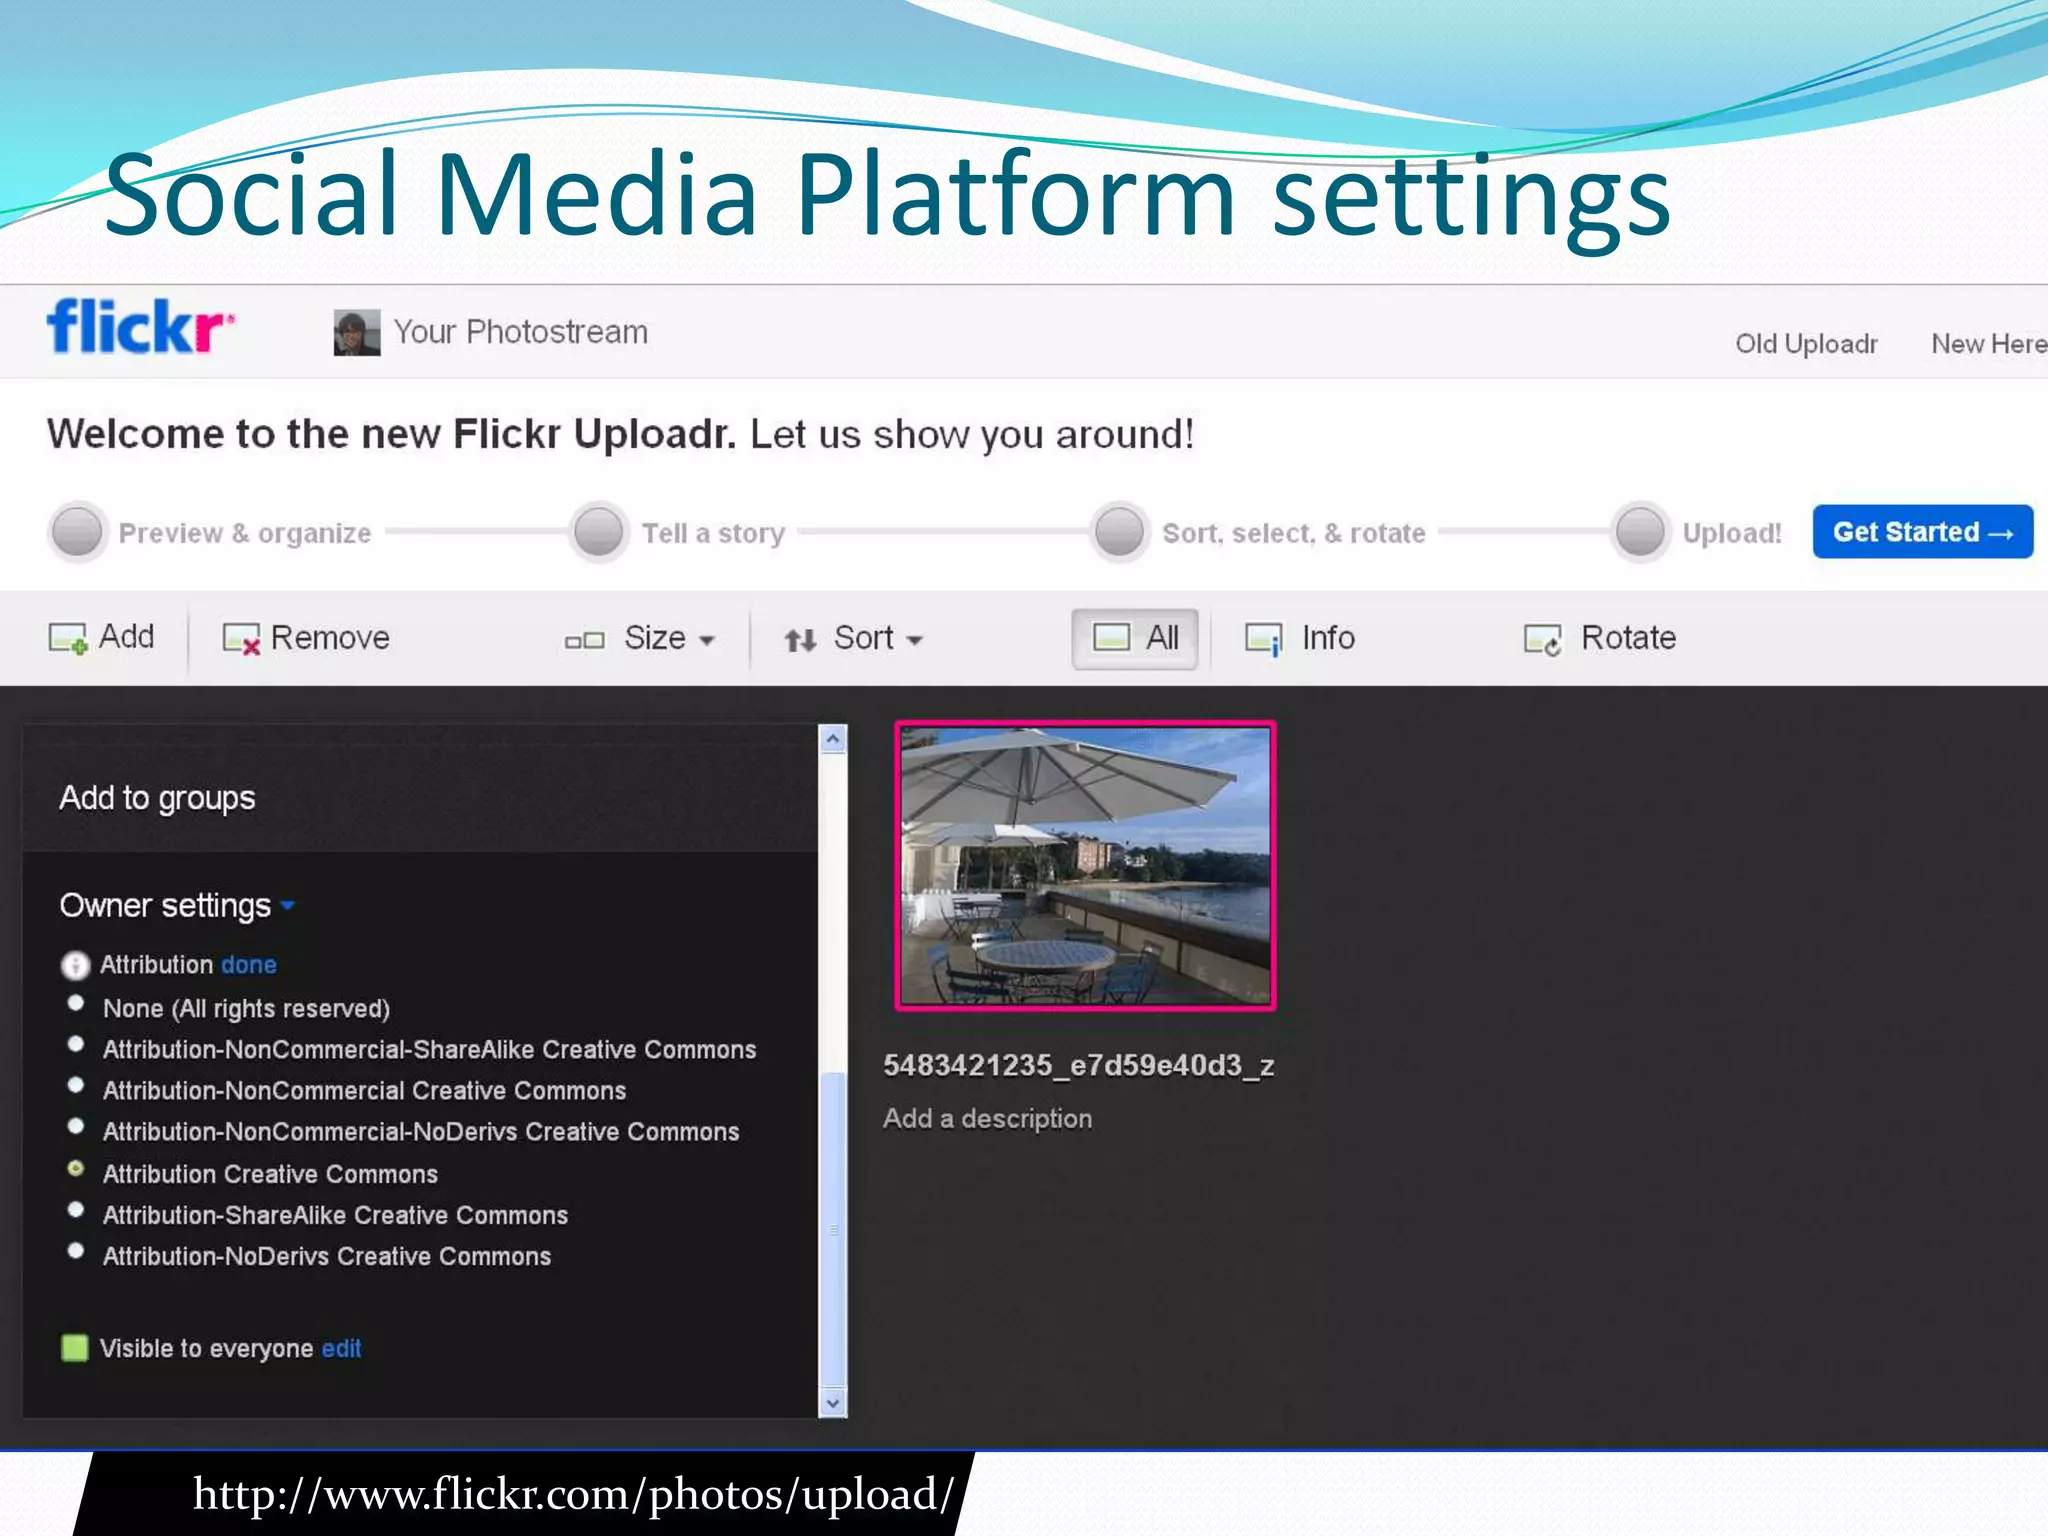Viewport: 2048px width, 1536px height.
Task: Select None (All rights reserved) license
Action: [x=75, y=1003]
